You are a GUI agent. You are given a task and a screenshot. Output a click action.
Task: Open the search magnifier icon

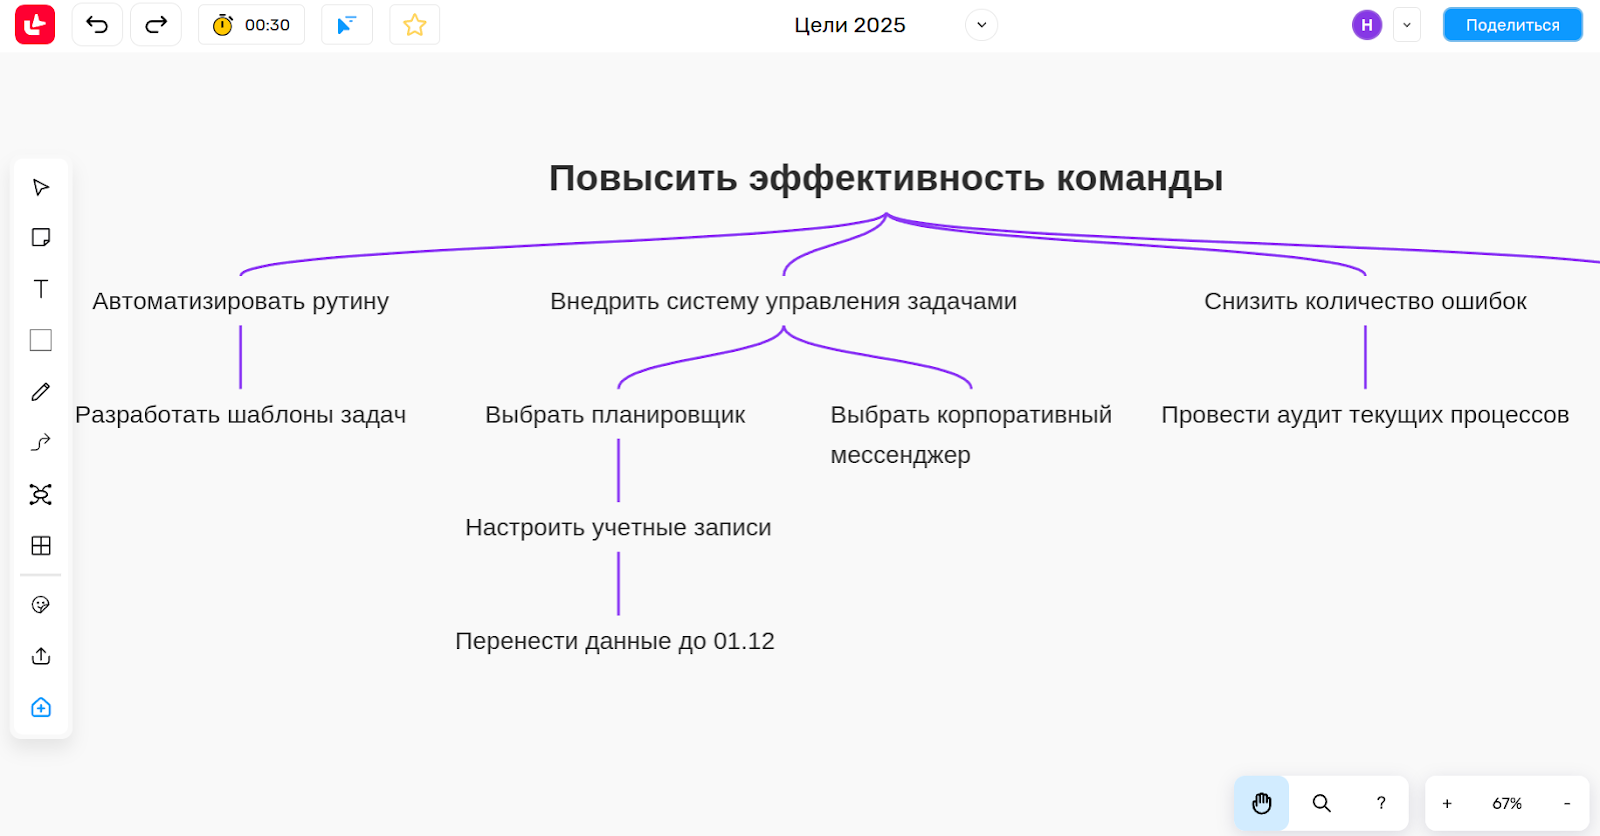[1321, 803]
